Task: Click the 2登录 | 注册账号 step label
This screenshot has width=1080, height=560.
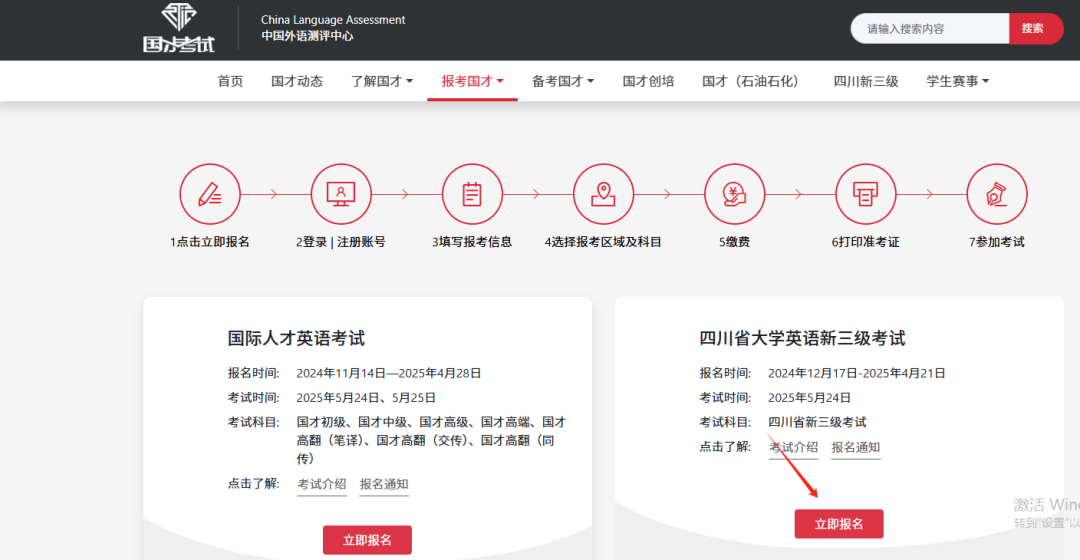Action: pos(341,242)
